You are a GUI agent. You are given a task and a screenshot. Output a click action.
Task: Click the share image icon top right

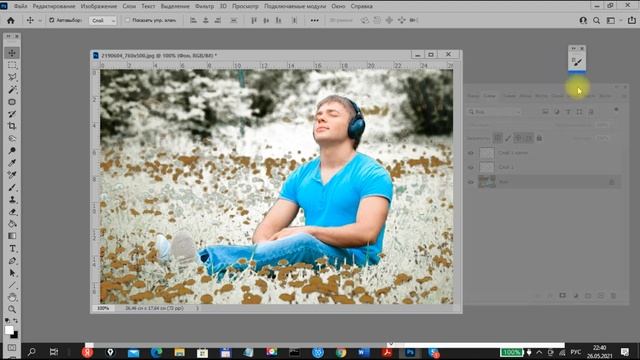631,20
